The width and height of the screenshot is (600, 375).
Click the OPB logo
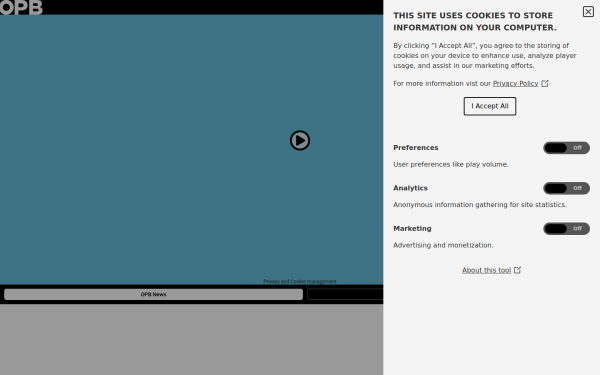tap(21, 7)
